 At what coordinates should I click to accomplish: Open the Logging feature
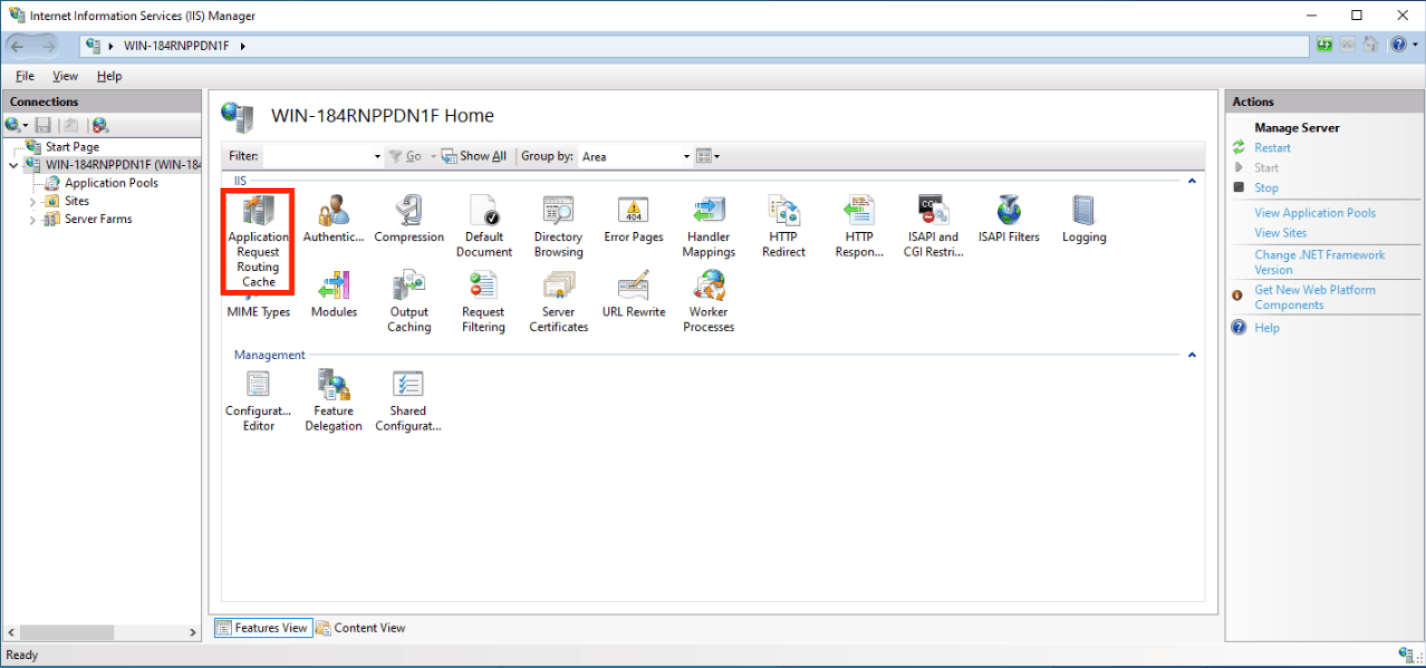pos(1084,220)
